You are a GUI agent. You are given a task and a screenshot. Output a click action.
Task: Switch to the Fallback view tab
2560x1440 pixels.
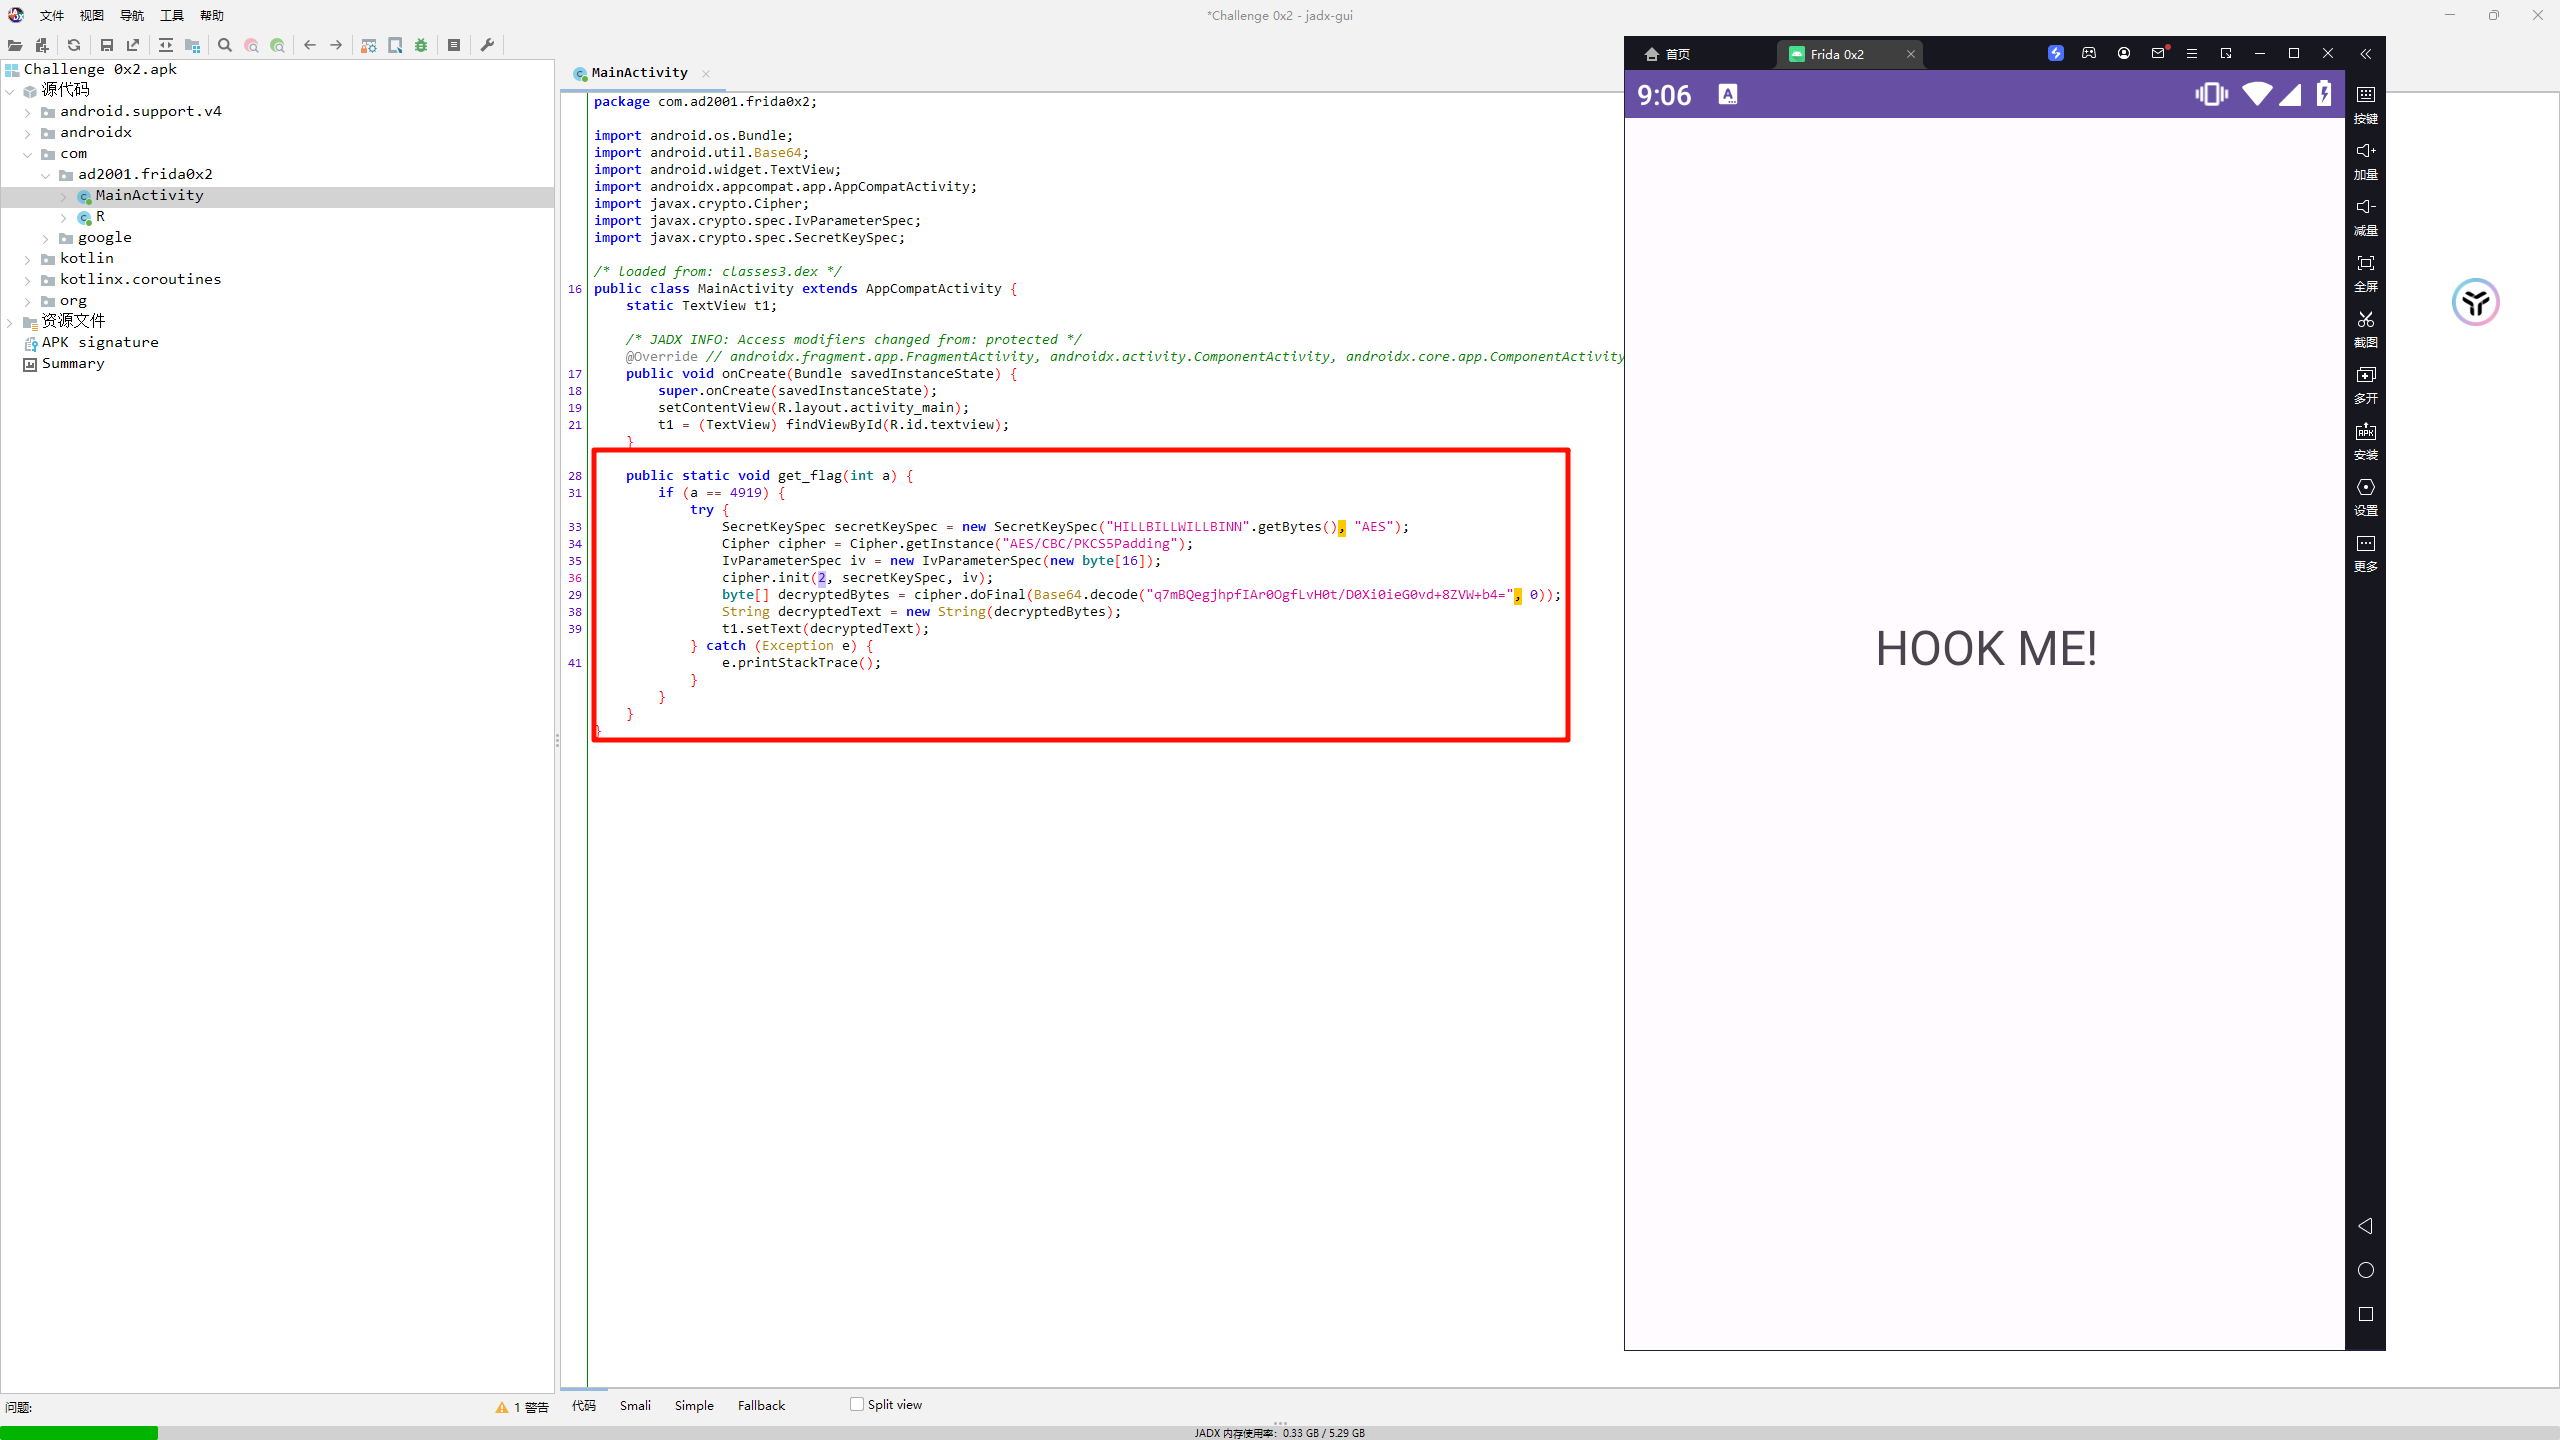[x=761, y=1405]
